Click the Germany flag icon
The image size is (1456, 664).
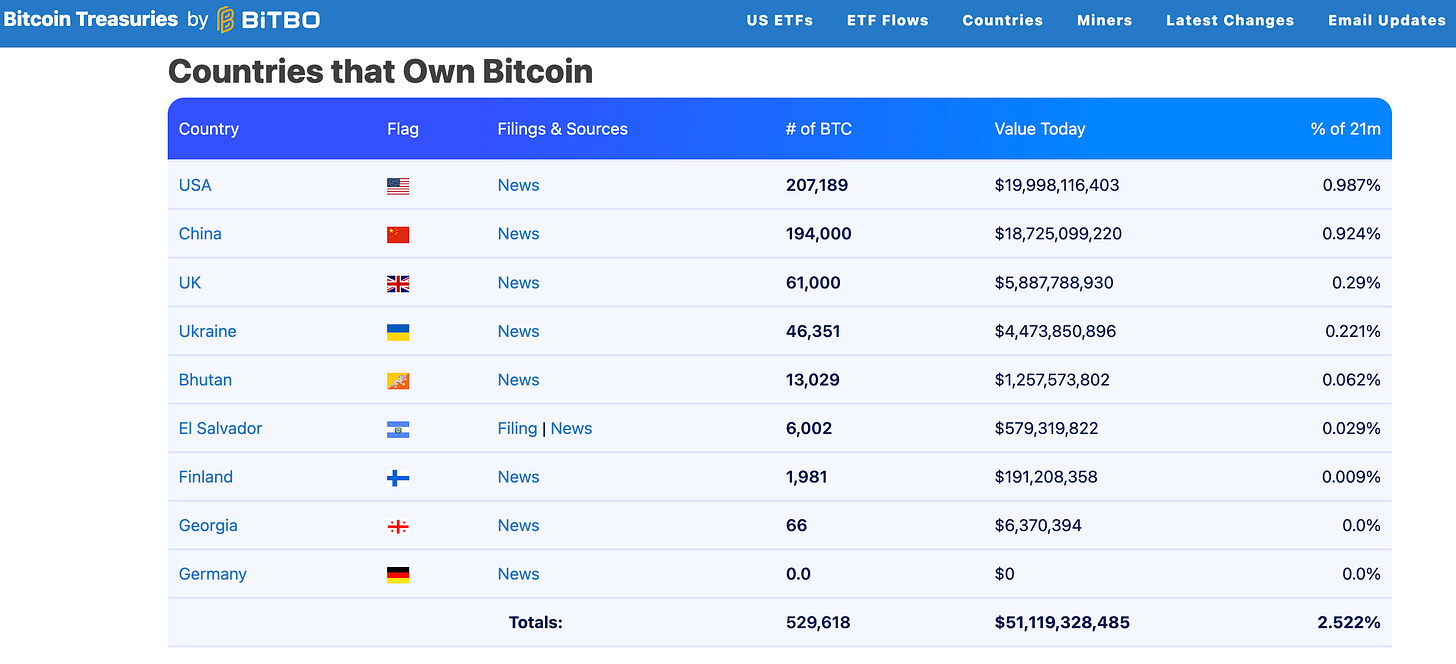pyautogui.click(x=398, y=575)
